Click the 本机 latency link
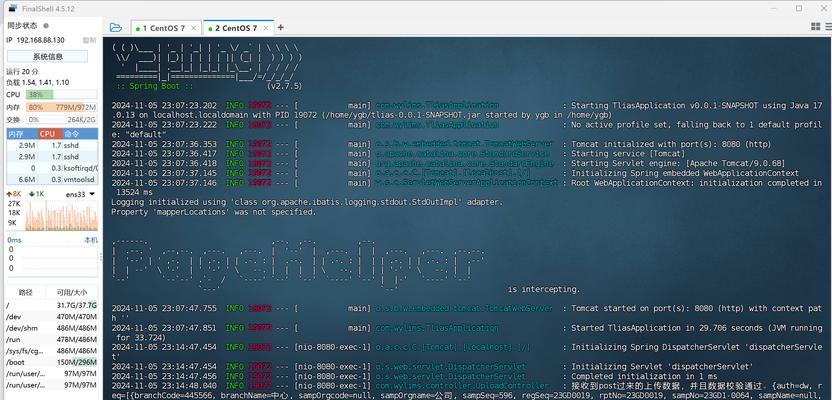Screen dimensions: 832x400 (x=91, y=240)
